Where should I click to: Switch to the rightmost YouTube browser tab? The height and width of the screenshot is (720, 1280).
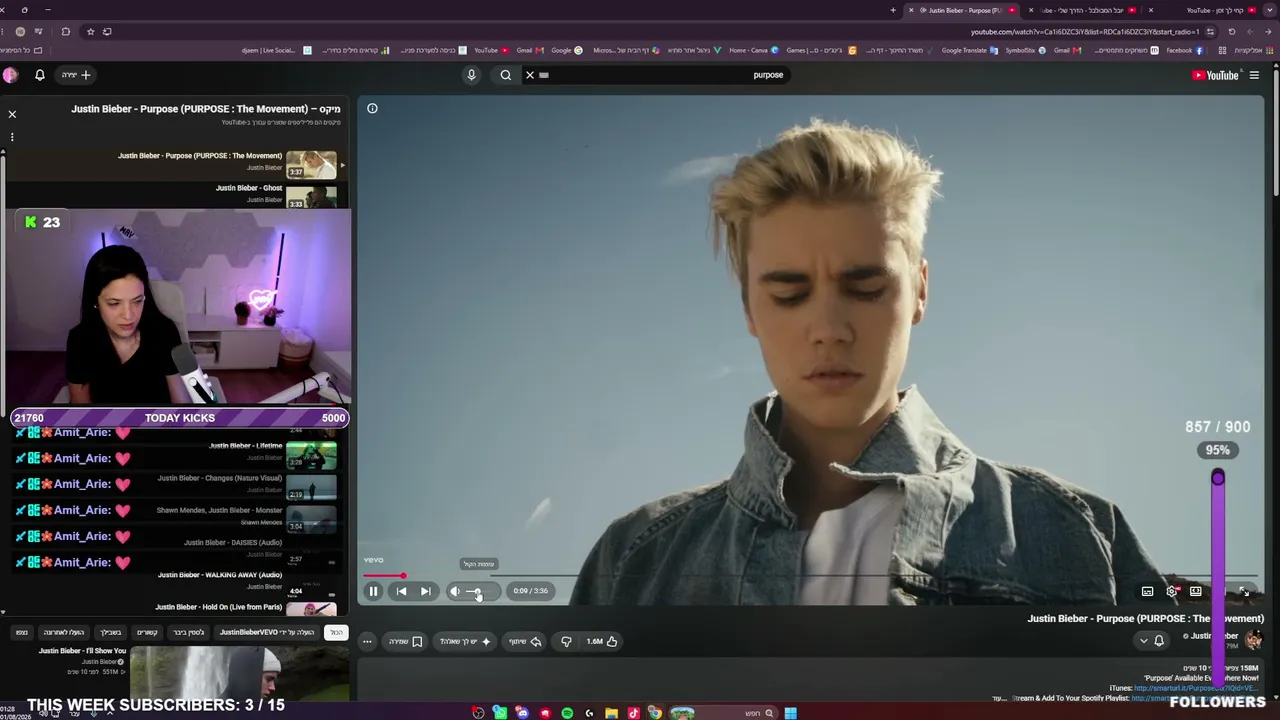(1221, 10)
